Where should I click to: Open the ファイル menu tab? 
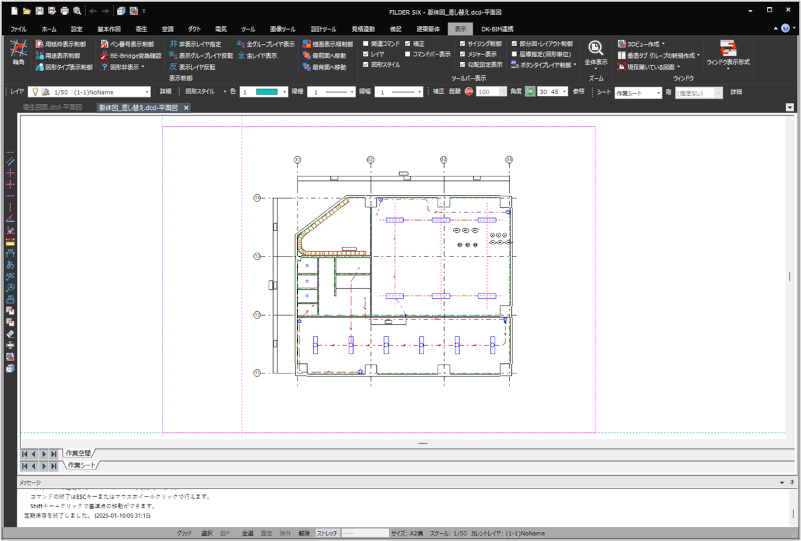click(18, 30)
